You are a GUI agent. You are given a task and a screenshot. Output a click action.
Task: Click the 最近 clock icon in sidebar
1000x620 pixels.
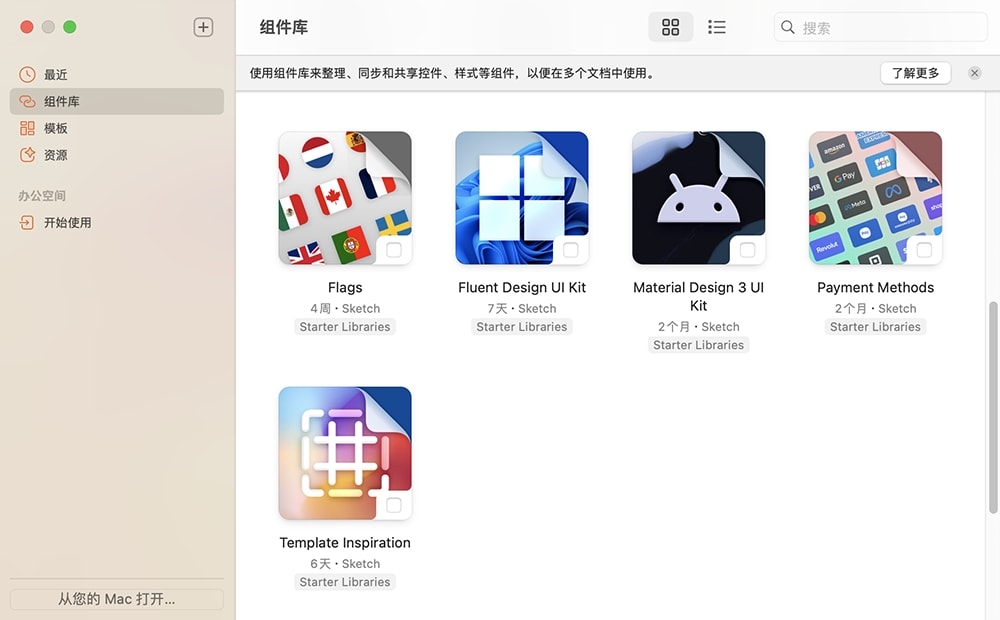[x=27, y=75]
